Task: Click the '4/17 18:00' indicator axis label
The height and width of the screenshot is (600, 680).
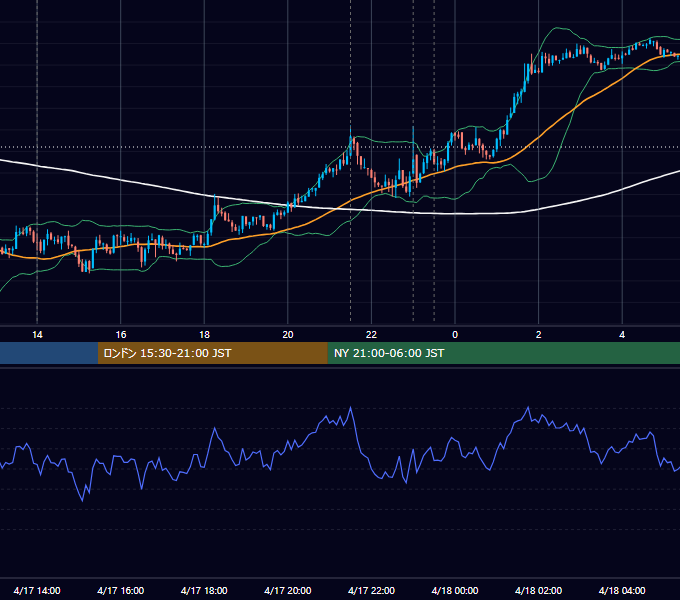Action: 204,590
